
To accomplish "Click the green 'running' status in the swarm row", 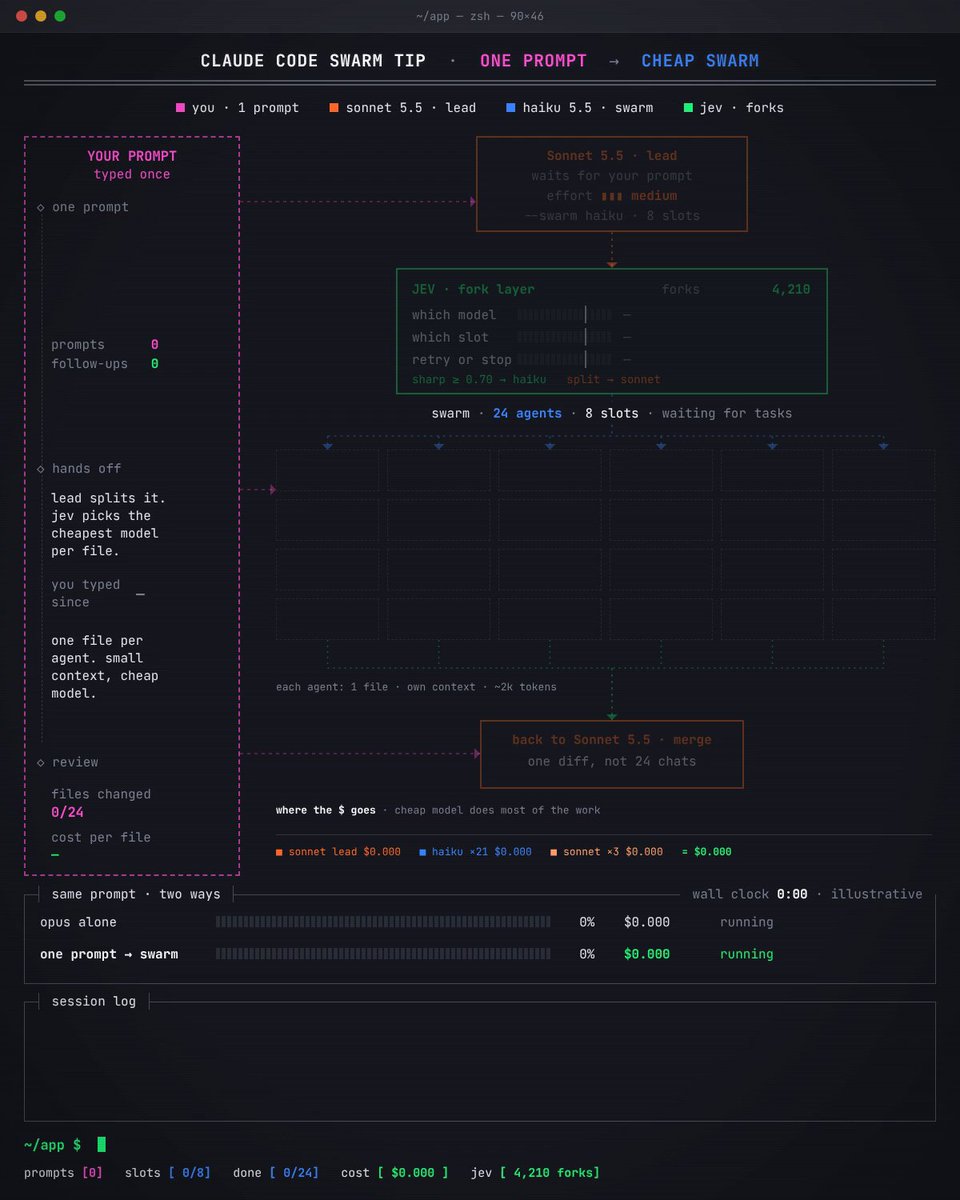I will [x=746, y=954].
